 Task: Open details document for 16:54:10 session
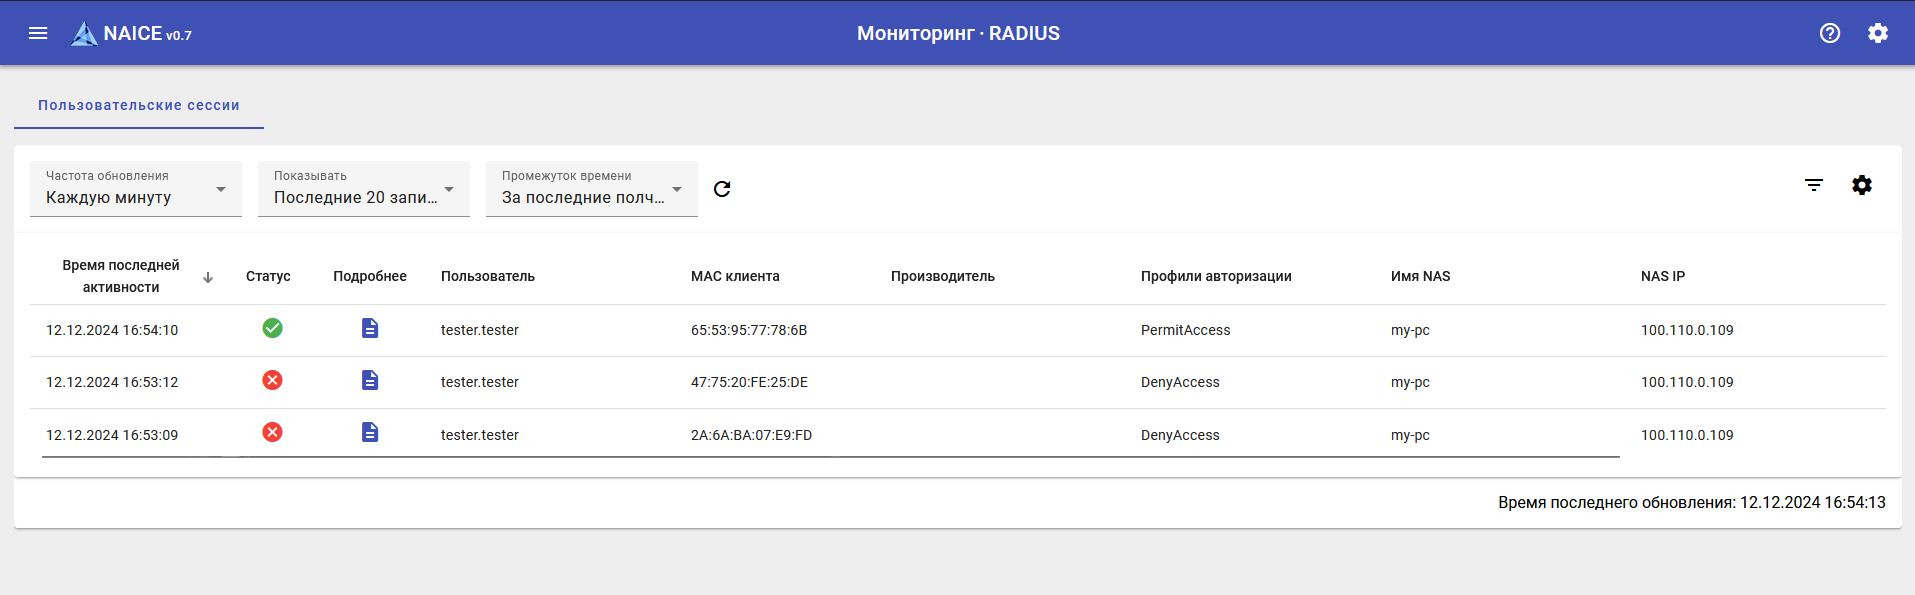click(x=370, y=328)
